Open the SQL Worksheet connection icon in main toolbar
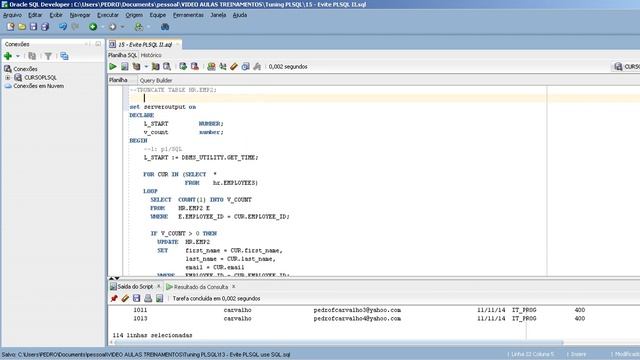 139,27
